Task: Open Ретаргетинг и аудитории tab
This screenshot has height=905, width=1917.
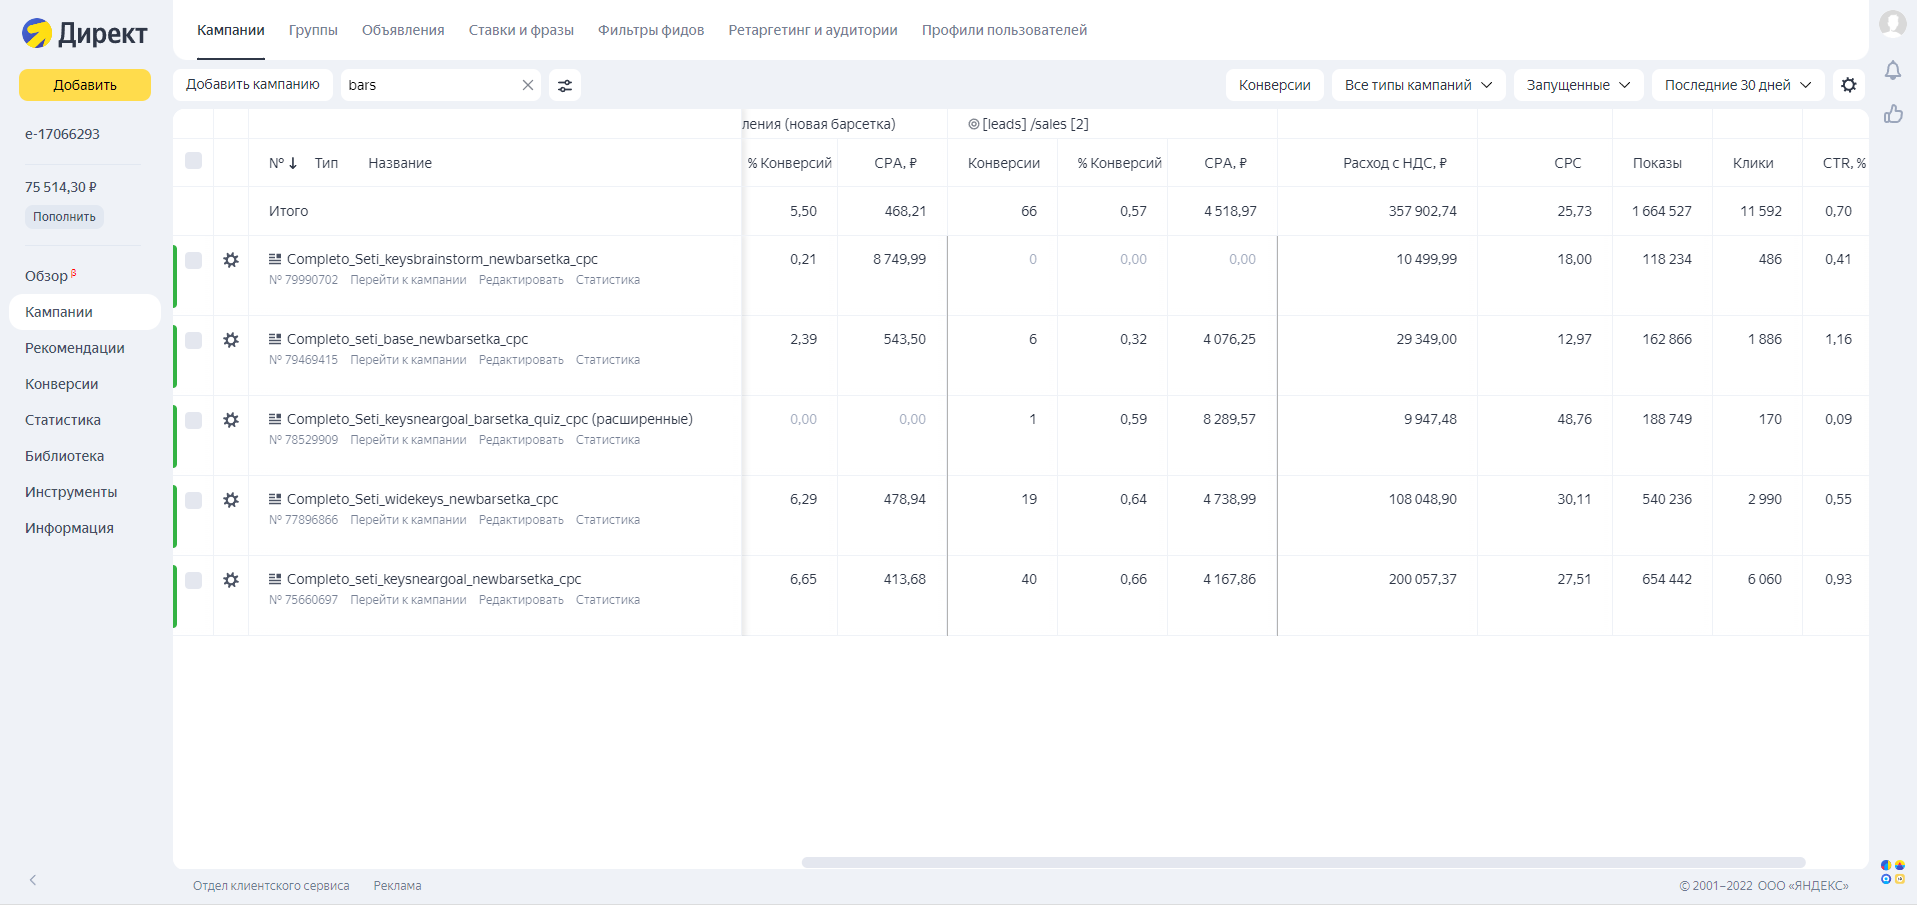Action: [x=813, y=30]
